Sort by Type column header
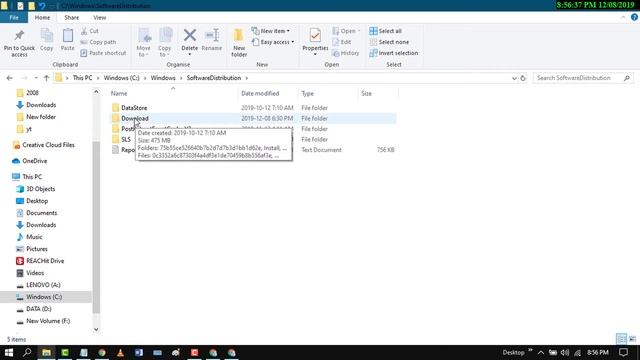This screenshot has height=360, width=640. click(x=308, y=93)
